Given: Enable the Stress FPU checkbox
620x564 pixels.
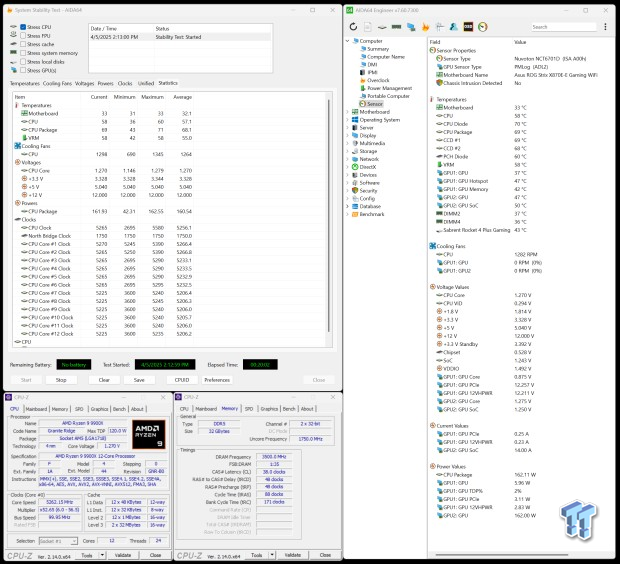Looking at the screenshot, I should [x=23, y=36].
